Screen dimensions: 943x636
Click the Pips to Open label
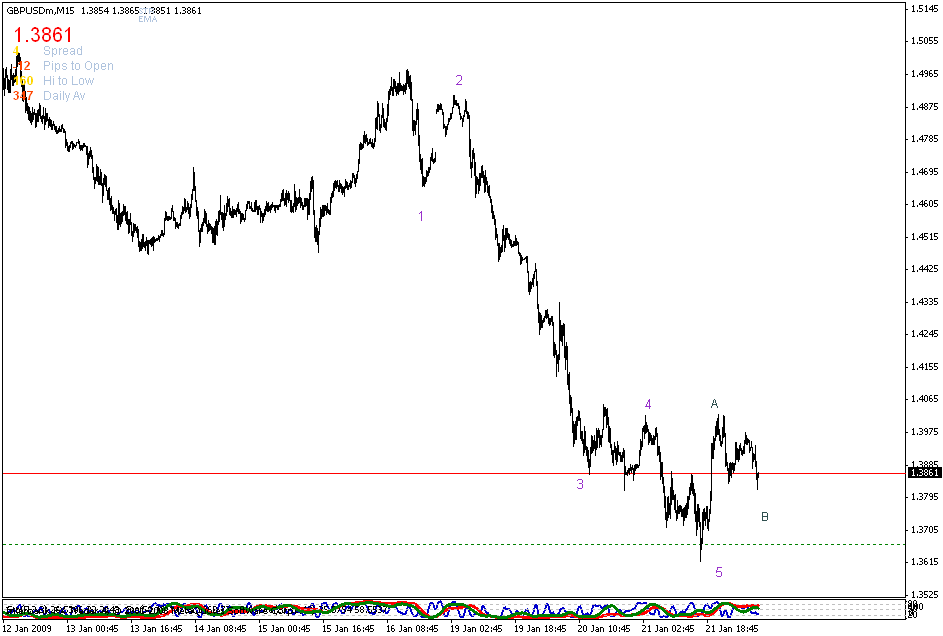[78, 66]
